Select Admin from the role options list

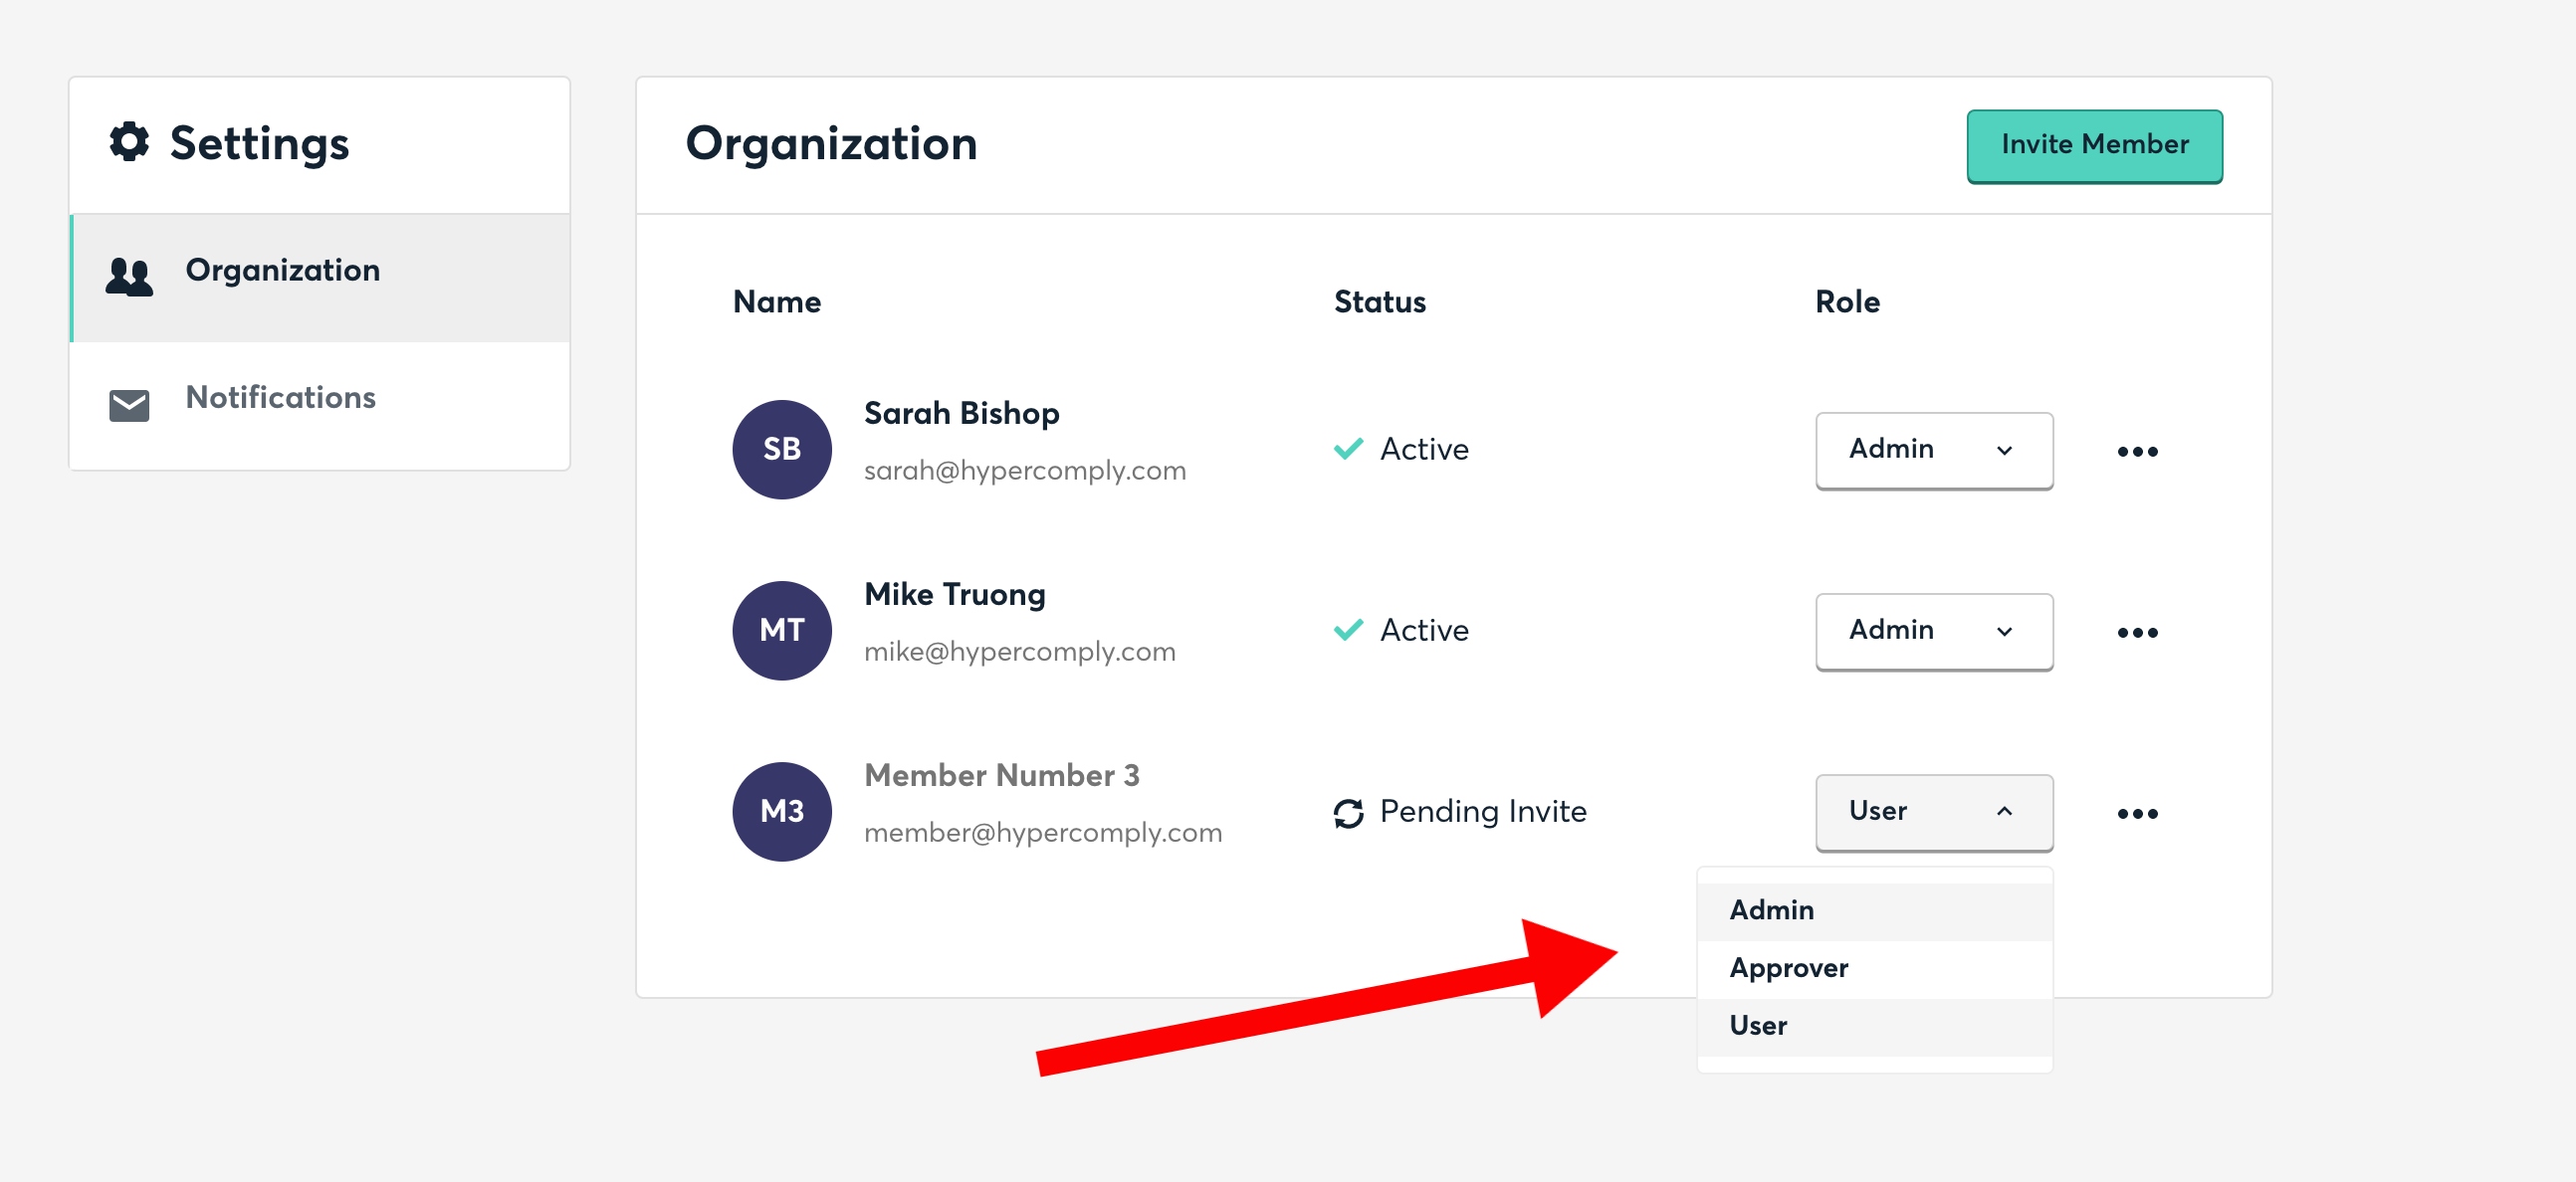(x=1772, y=910)
